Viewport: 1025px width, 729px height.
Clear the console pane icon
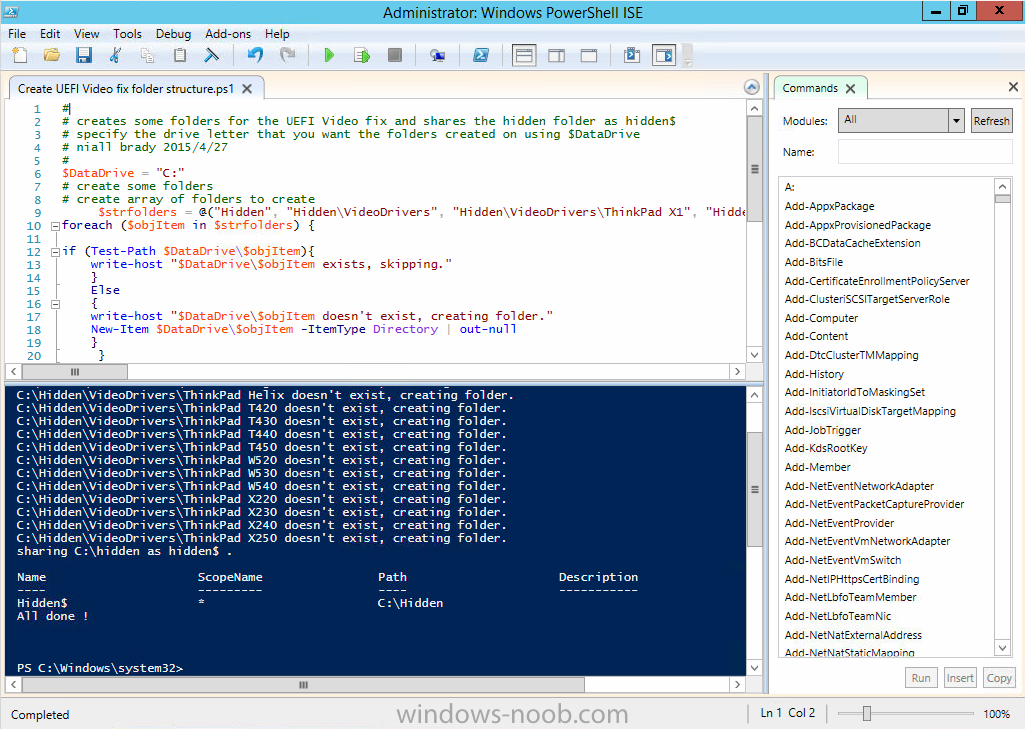[x=211, y=56]
